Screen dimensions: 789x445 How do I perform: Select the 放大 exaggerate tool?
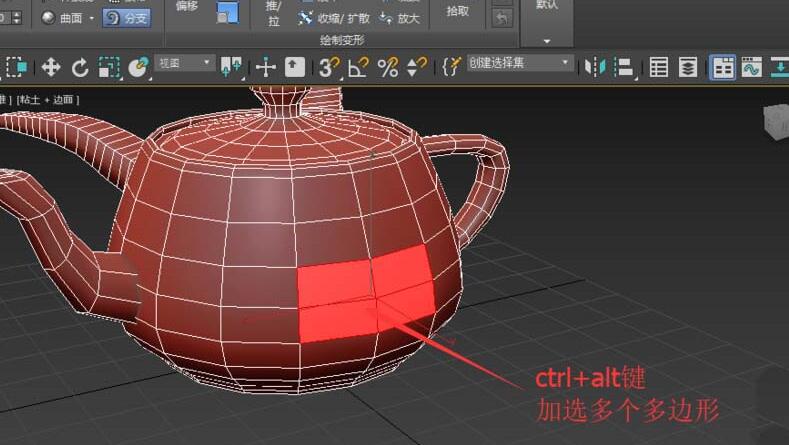pyautogui.click(x=400, y=19)
